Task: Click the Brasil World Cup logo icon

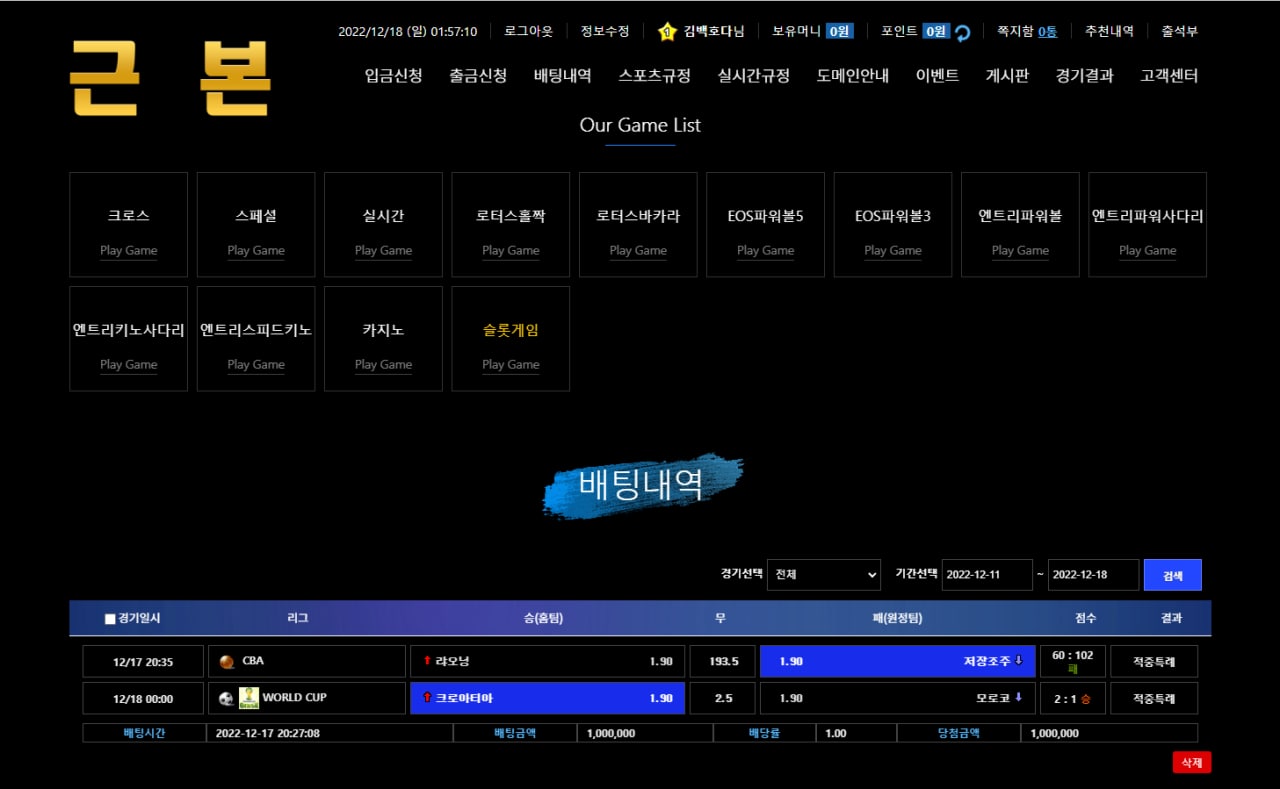Action: pyautogui.click(x=249, y=697)
